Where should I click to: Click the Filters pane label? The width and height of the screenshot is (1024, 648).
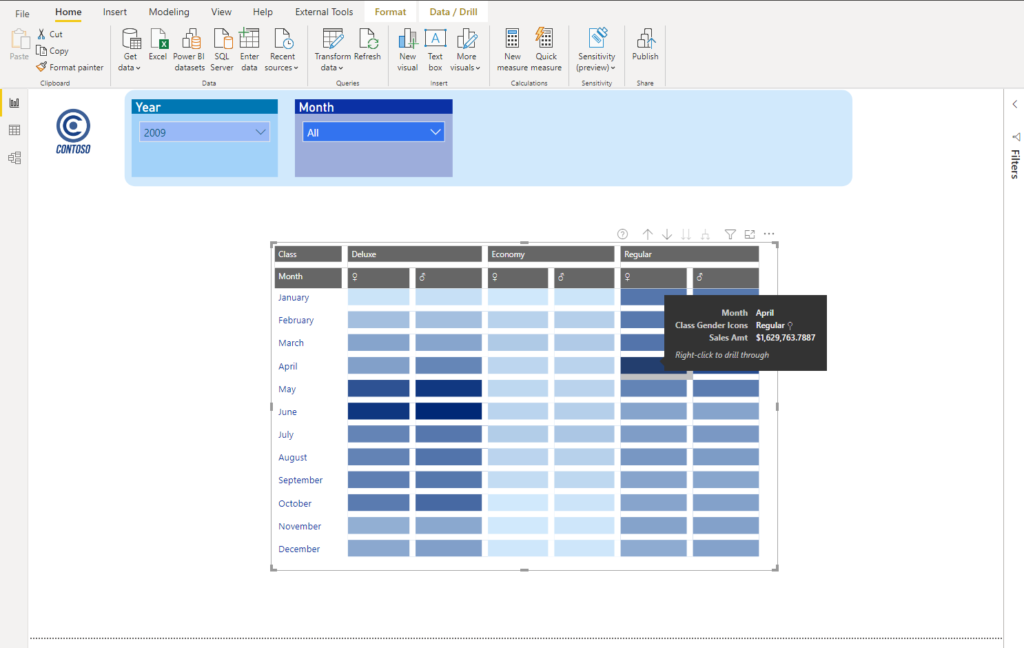coord(1015,164)
